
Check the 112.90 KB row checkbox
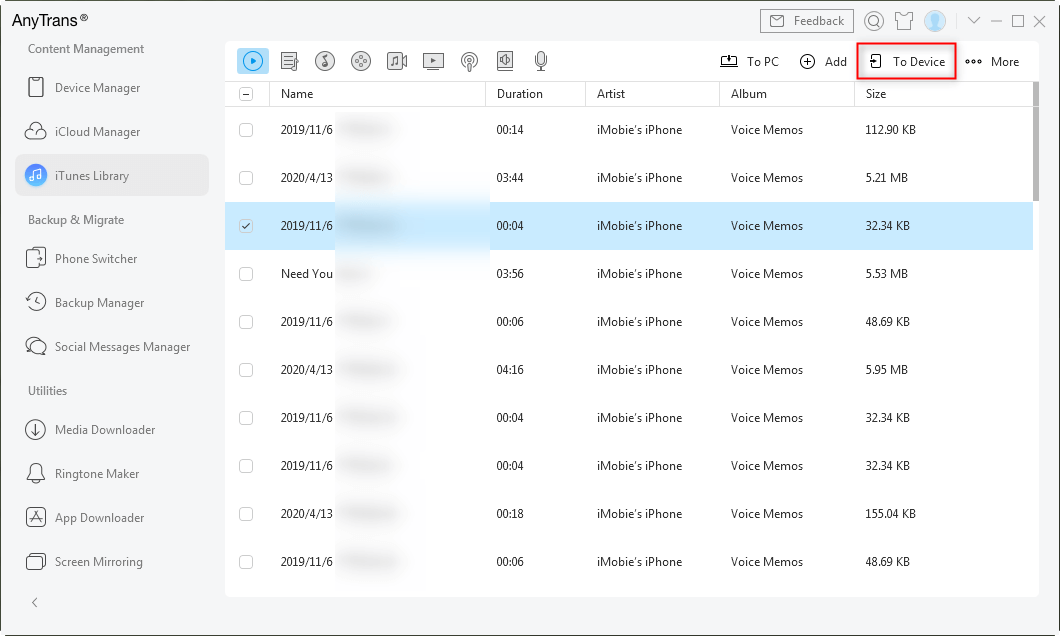click(246, 130)
